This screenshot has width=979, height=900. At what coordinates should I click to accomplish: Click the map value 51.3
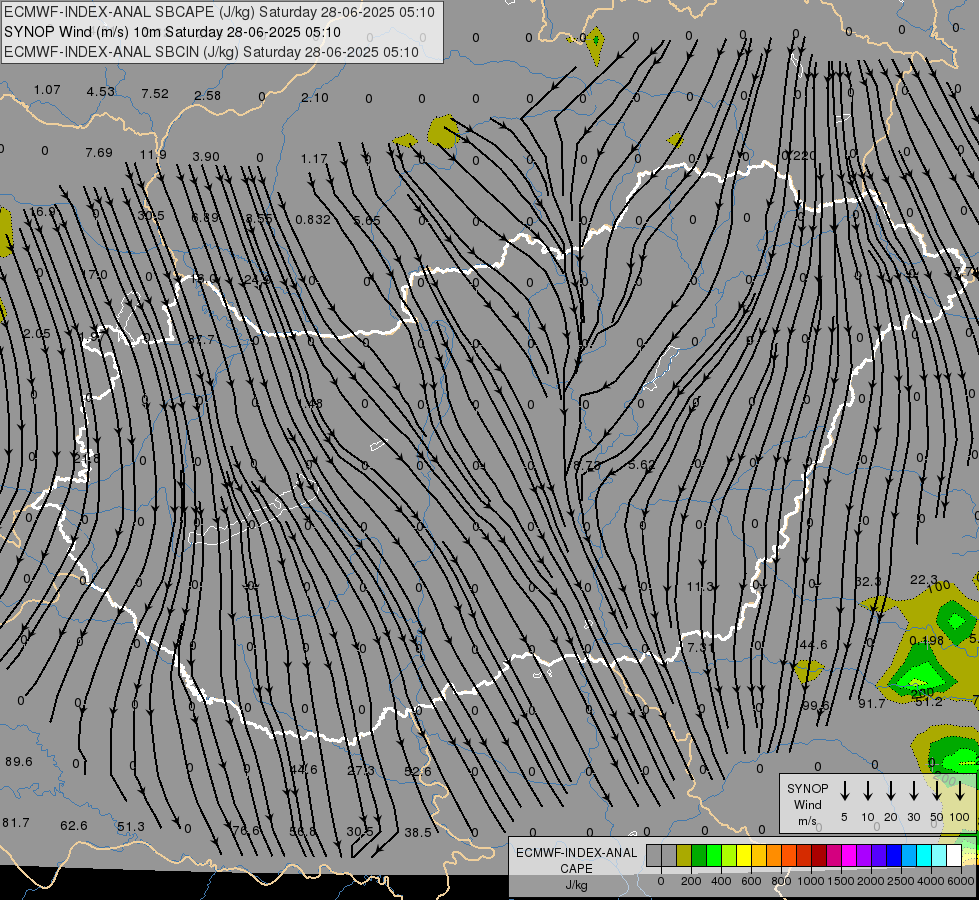click(x=131, y=827)
